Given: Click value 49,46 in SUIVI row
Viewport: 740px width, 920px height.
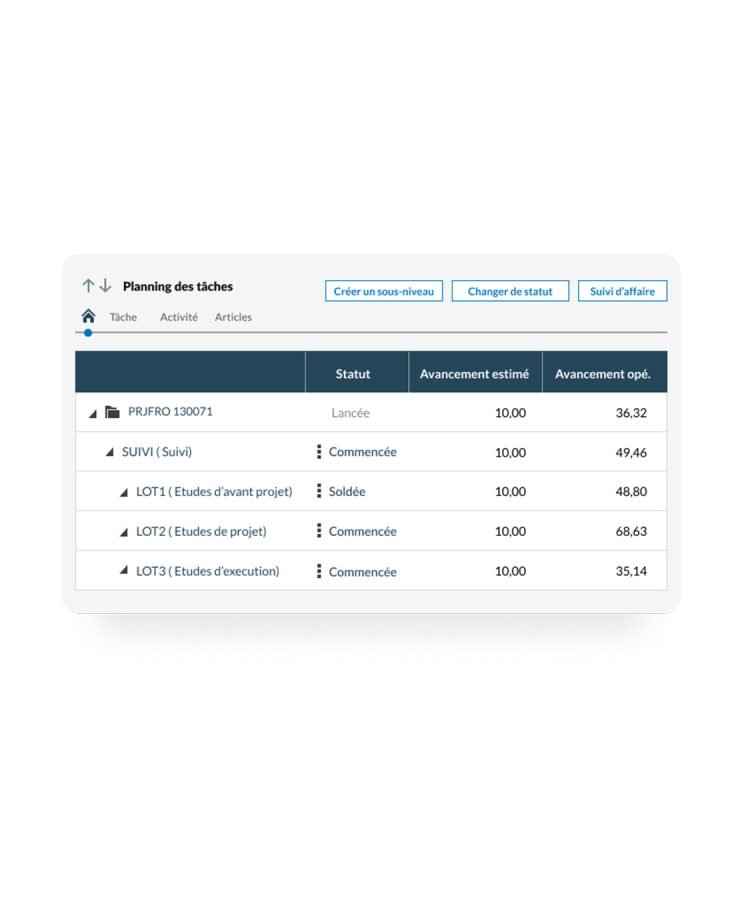Looking at the screenshot, I should pyautogui.click(x=631, y=452).
